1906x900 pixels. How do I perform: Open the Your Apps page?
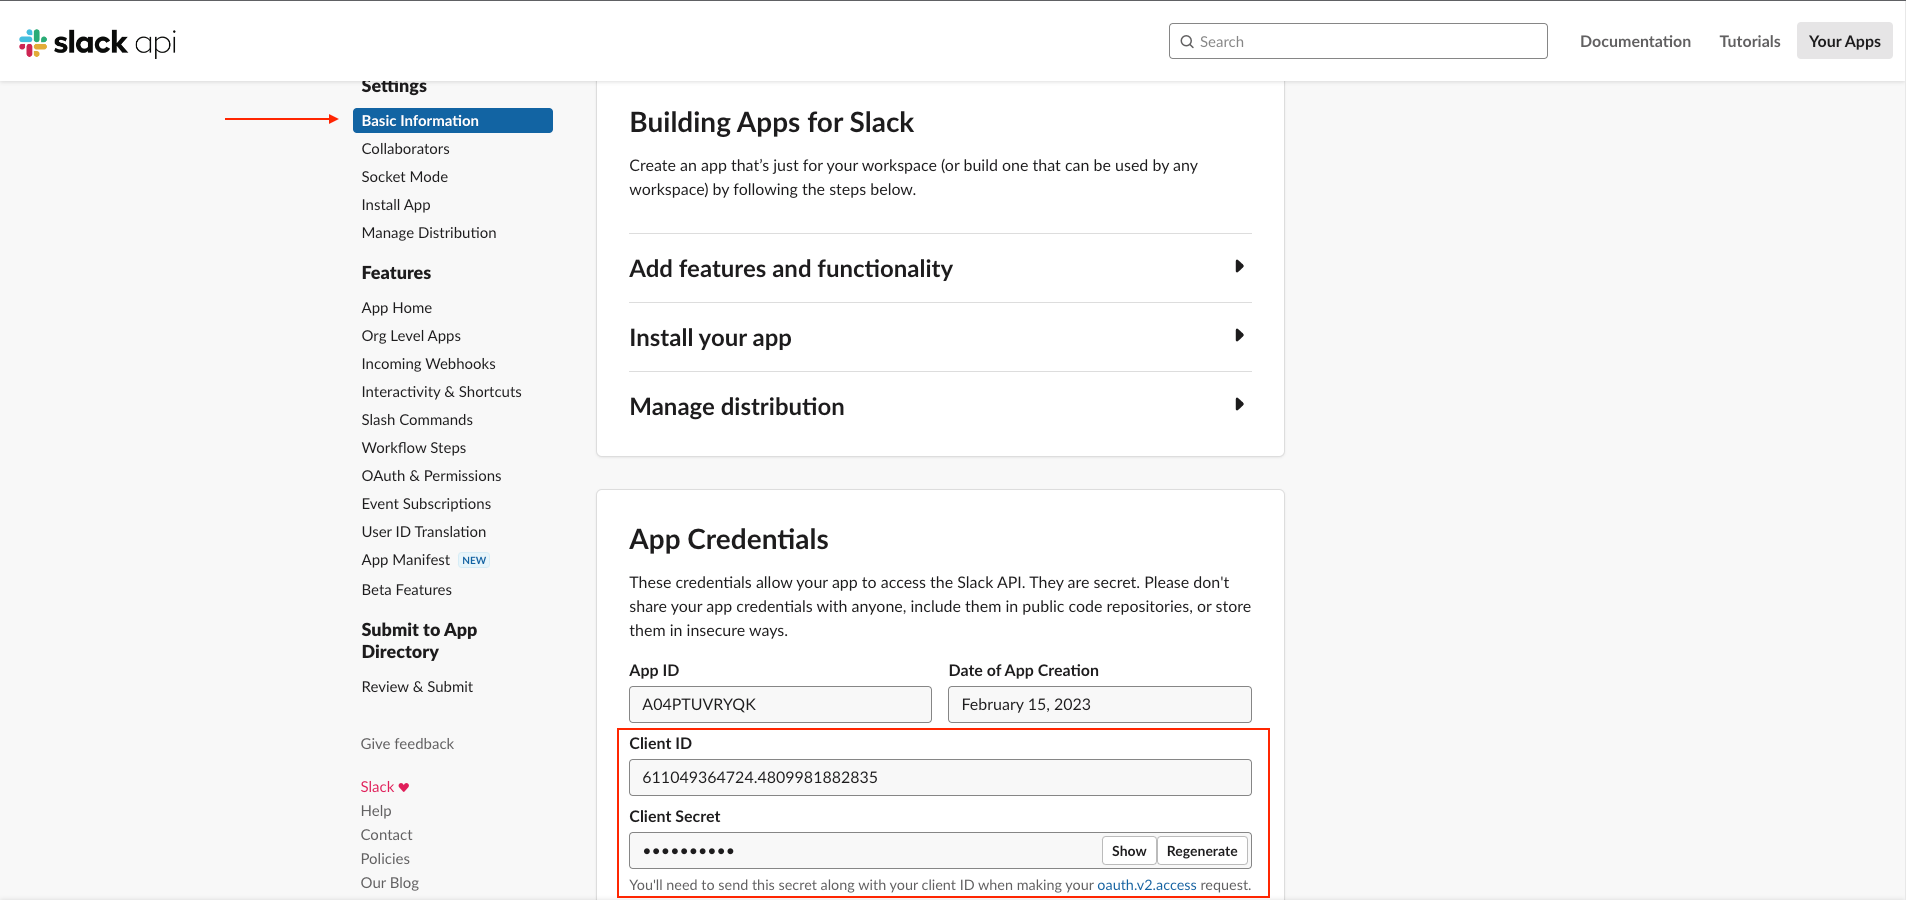(1844, 41)
